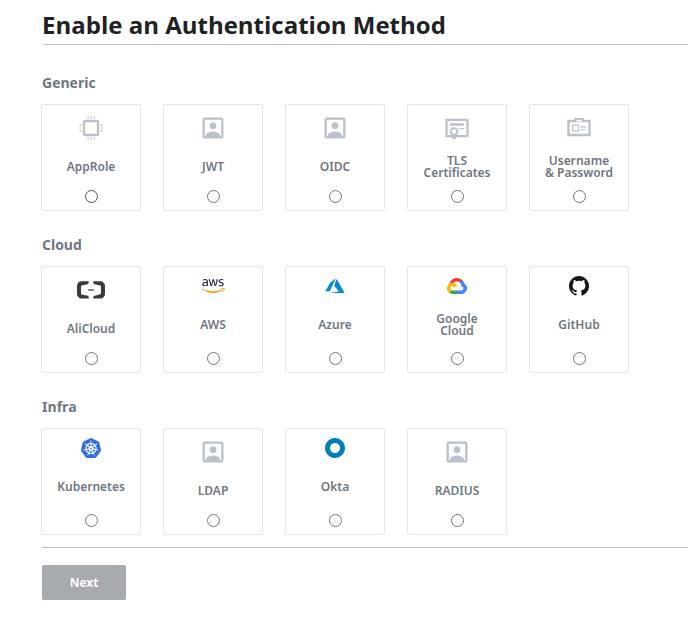Click the JWT label text

tap(213, 167)
